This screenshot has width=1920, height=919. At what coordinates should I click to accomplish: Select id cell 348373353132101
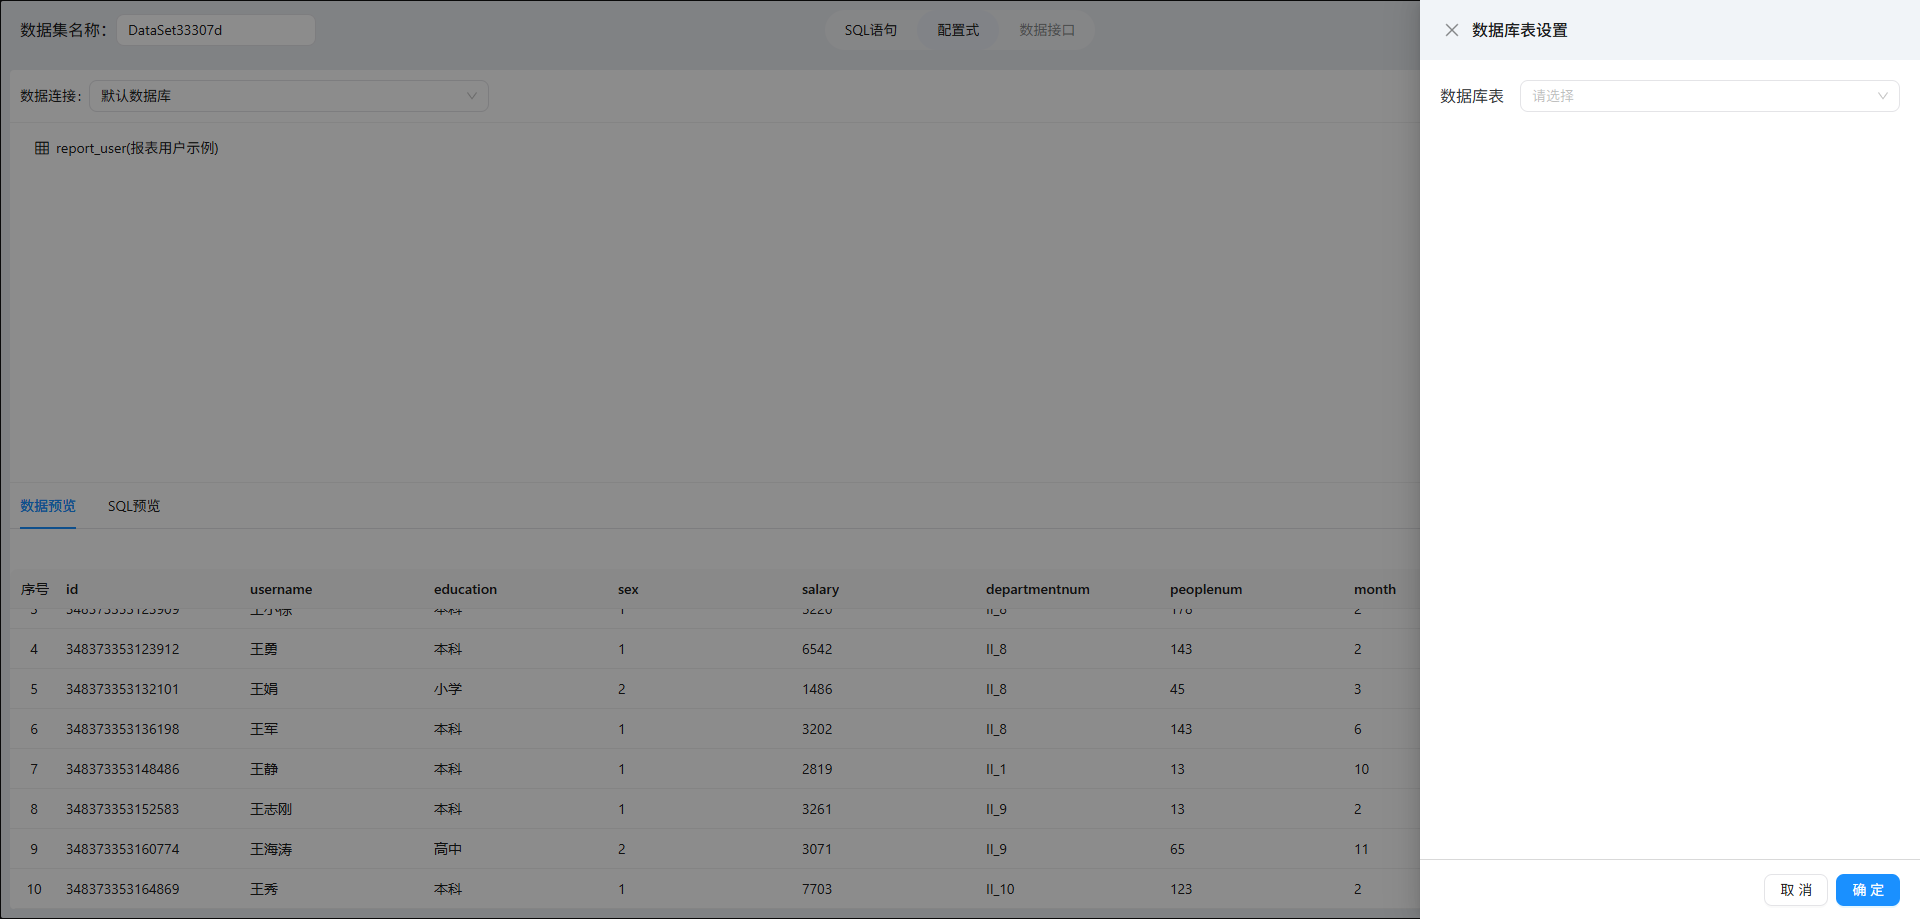[x=123, y=689]
